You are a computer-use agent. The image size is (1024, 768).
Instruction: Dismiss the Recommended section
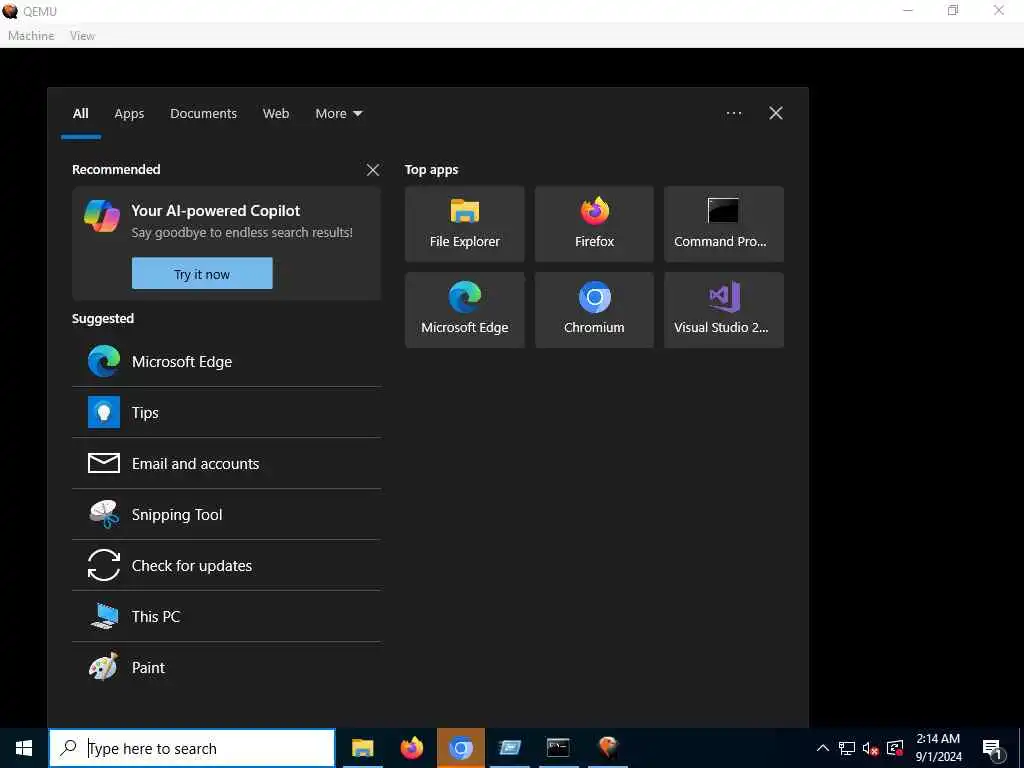click(373, 170)
